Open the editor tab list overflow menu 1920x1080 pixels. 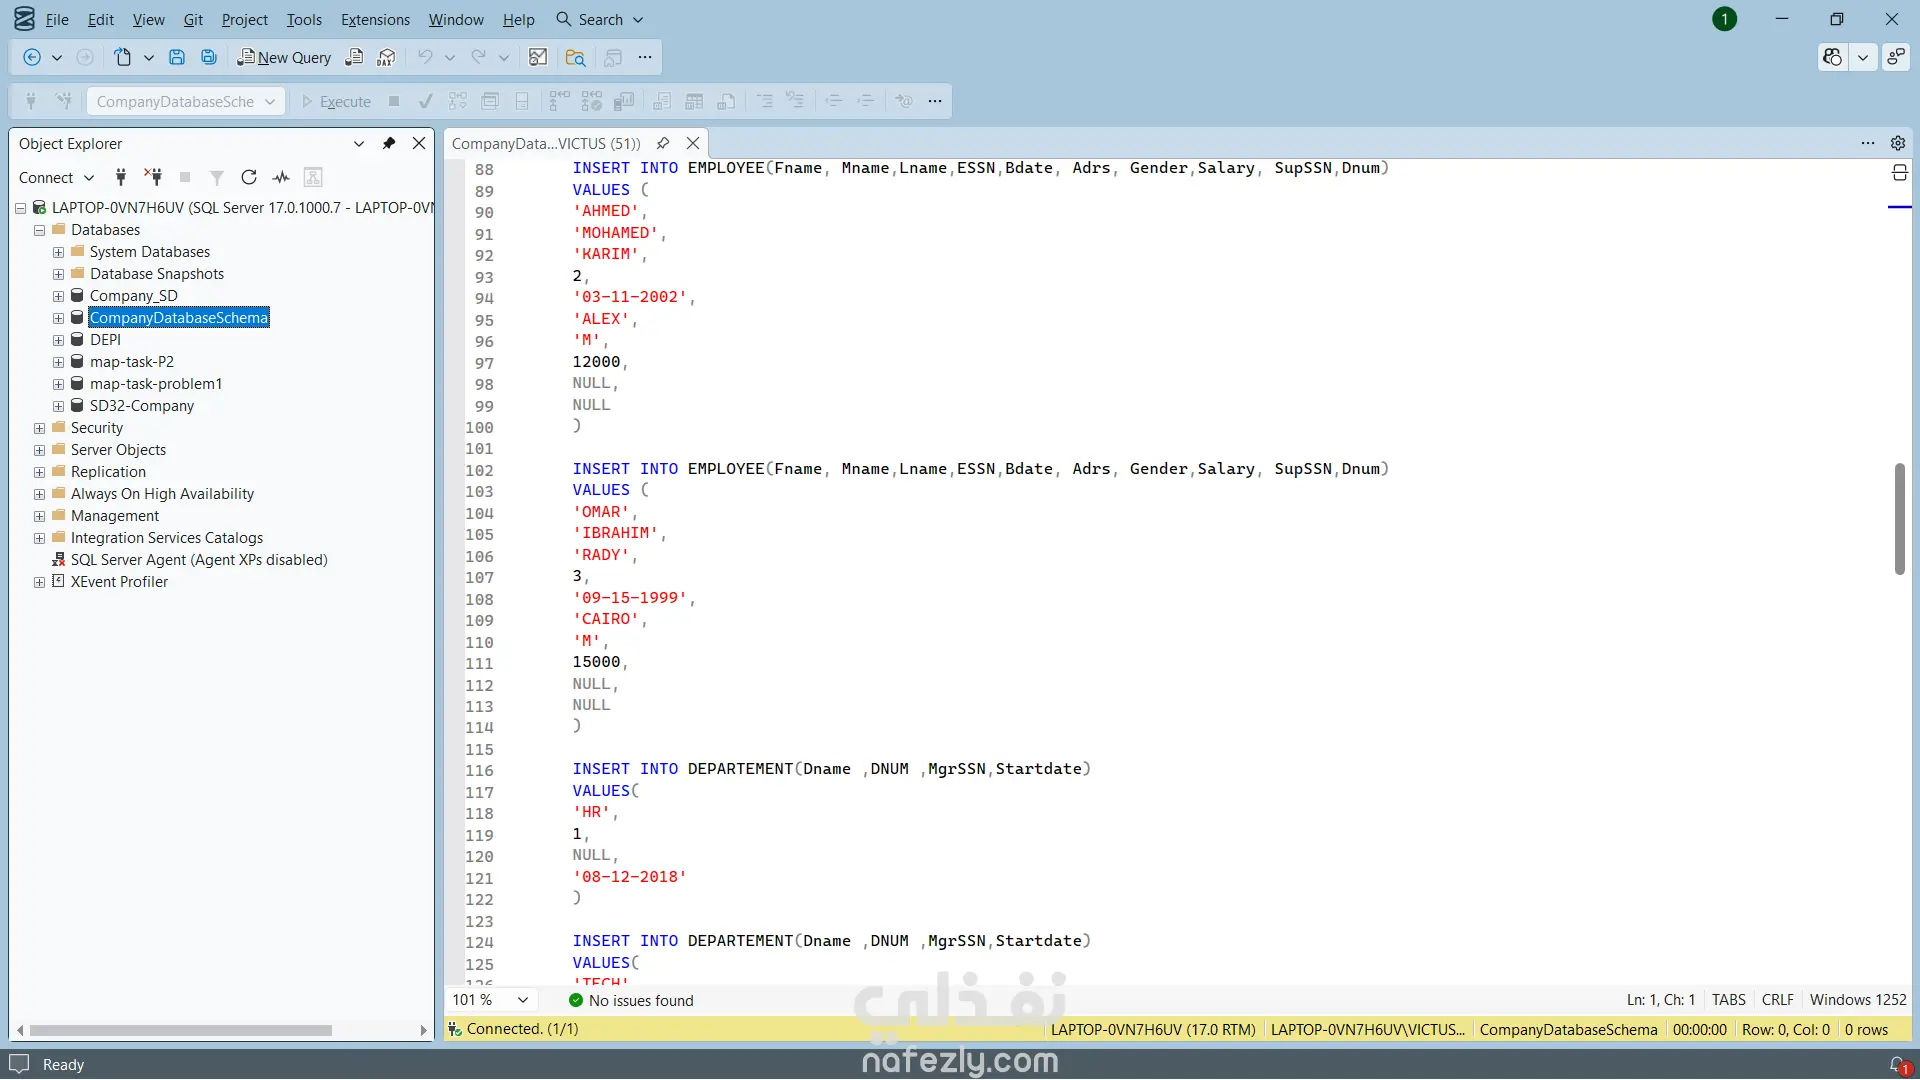(1868, 143)
